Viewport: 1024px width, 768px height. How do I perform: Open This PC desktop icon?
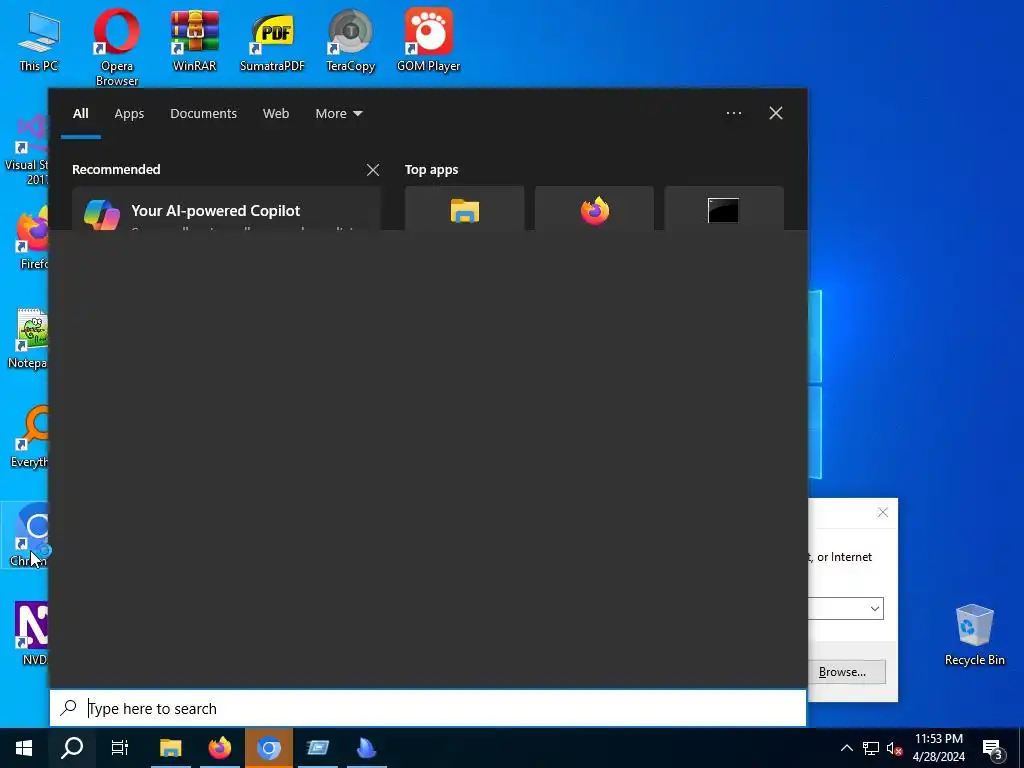(x=39, y=40)
